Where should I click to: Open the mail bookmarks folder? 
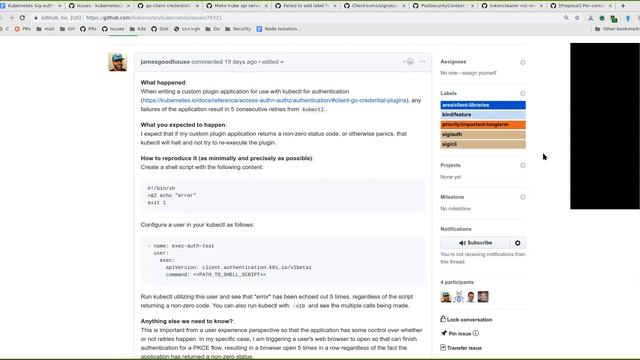click(x=45, y=29)
